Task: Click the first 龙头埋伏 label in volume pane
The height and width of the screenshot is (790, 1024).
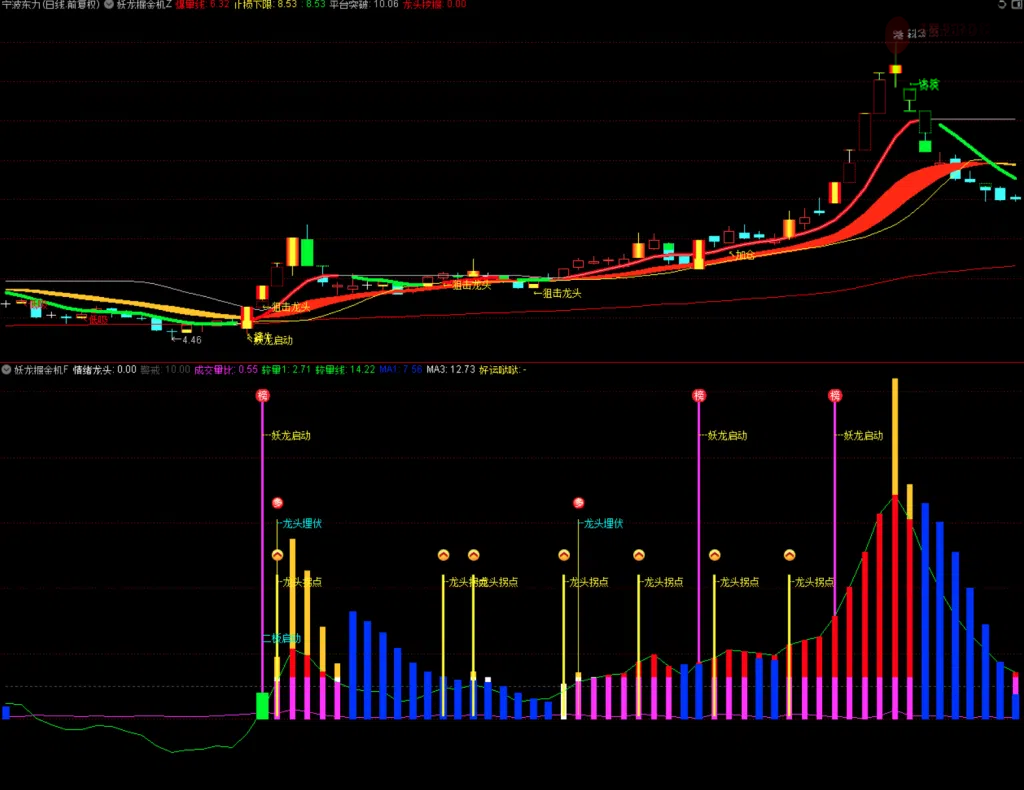Action: [302, 524]
